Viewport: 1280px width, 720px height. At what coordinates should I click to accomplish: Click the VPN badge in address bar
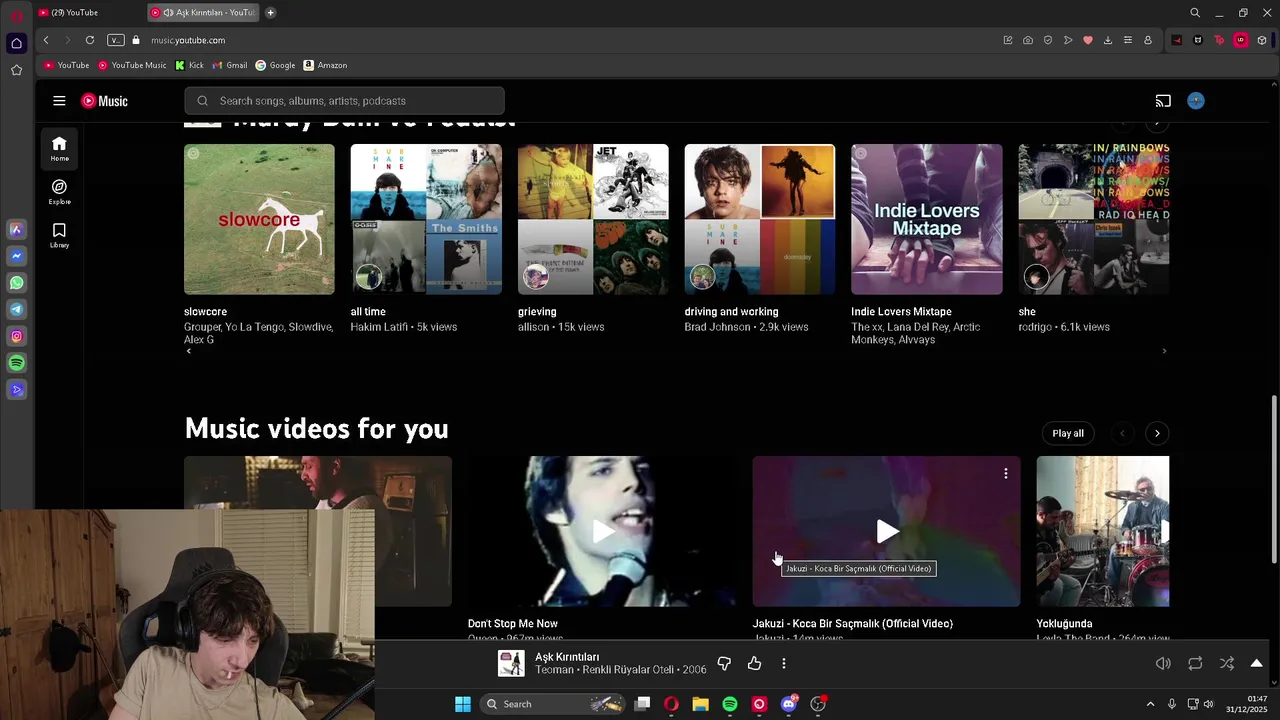point(115,40)
